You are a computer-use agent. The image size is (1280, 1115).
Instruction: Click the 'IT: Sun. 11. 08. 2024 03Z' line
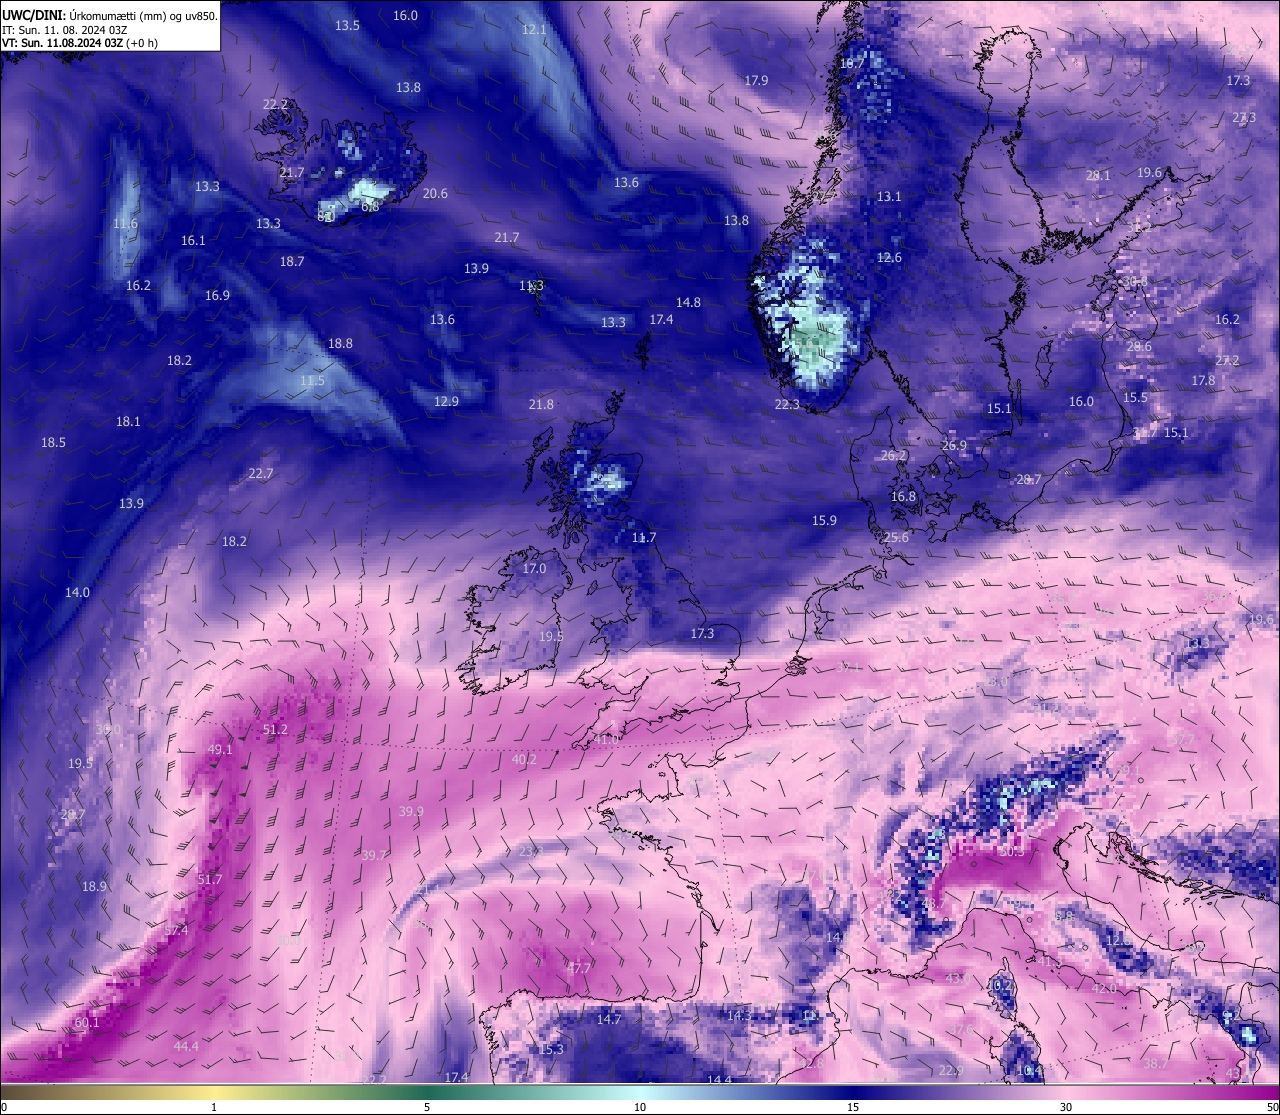pos(65,30)
